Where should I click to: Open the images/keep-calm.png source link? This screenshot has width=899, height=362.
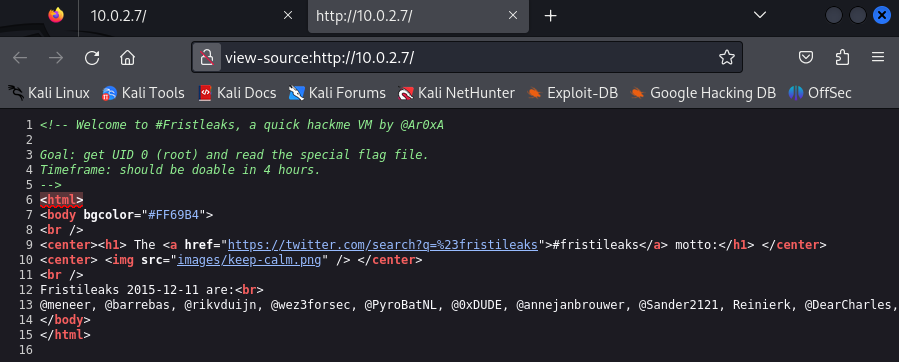click(x=248, y=260)
